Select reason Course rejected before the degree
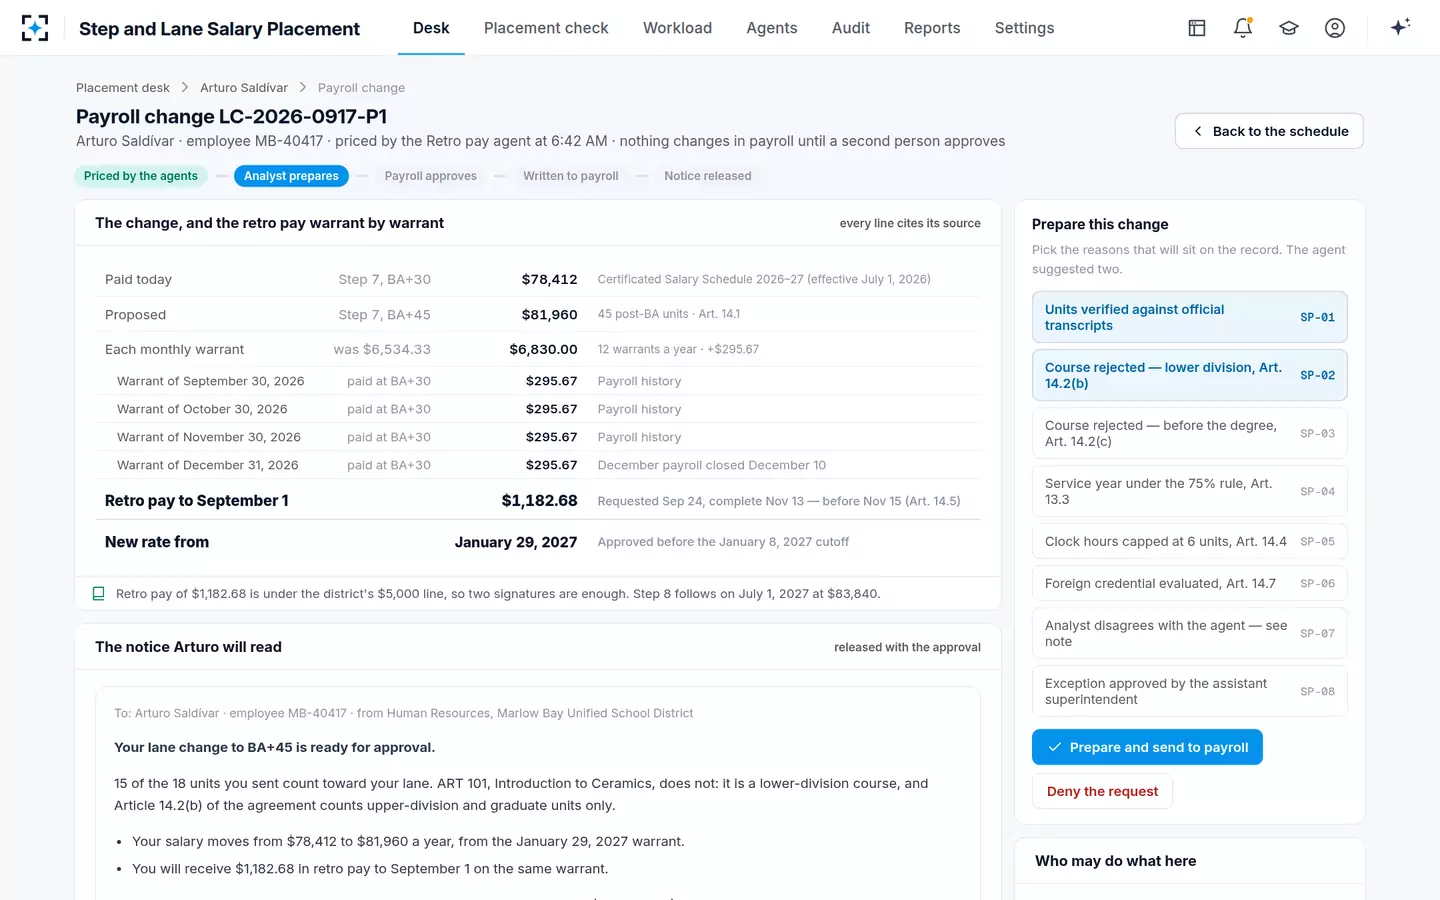Image resolution: width=1440 pixels, height=900 pixels. (1190, 433)
